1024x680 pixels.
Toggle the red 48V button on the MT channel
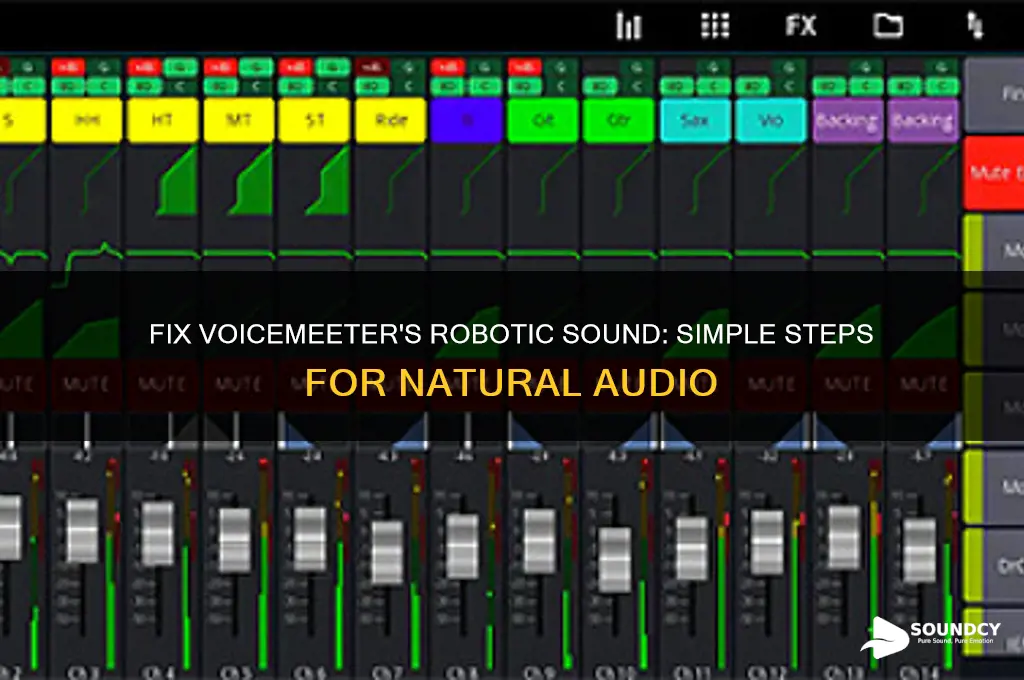tap(220, 67)
